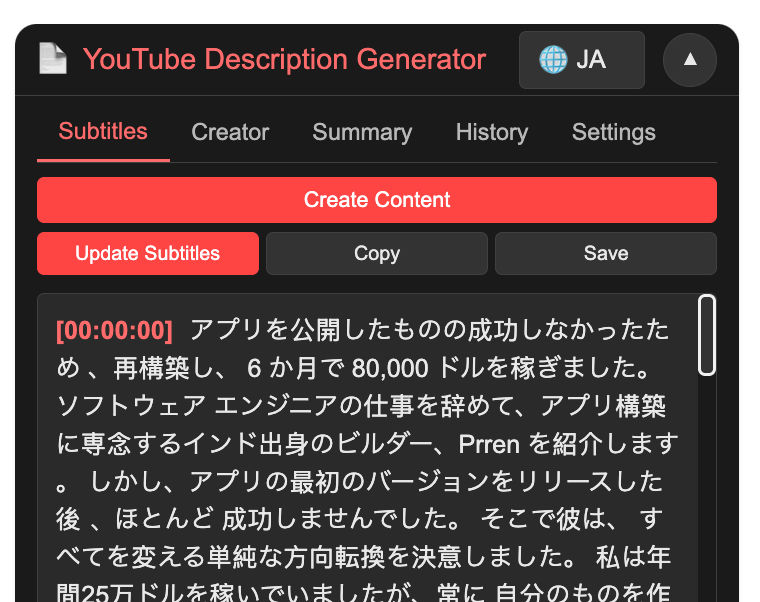Viewport: 760px width, 602px height.
Task: Open the JA language selector
Action: pos(581,60)
